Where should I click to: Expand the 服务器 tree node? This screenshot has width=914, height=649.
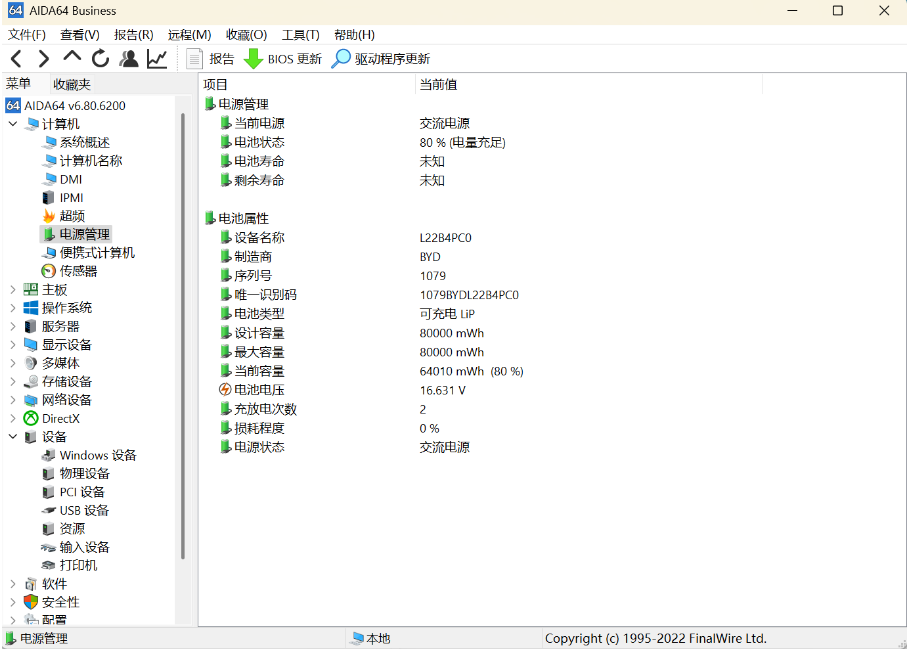13,327
